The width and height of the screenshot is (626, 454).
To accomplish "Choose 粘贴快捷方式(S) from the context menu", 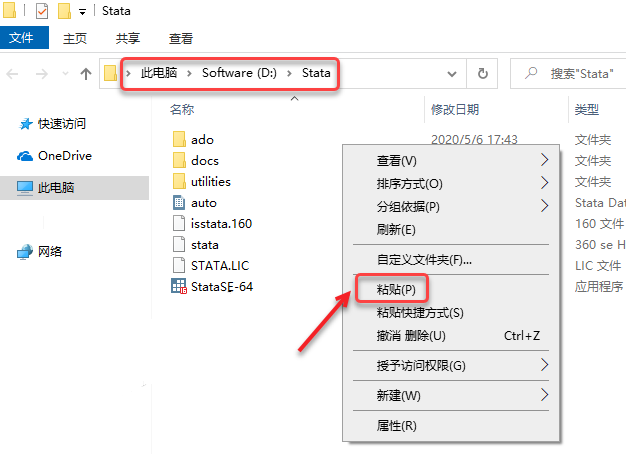I will (x=451, y=313).
